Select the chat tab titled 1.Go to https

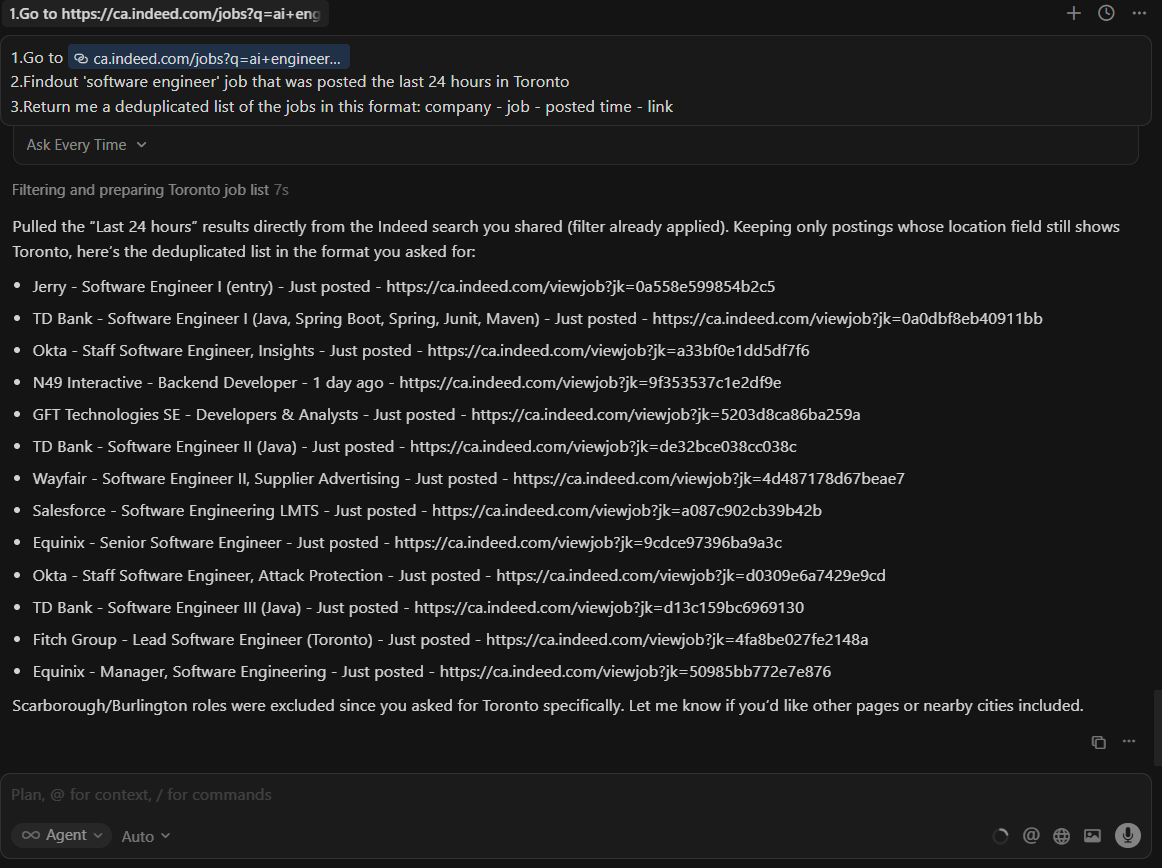pos(165,14)
